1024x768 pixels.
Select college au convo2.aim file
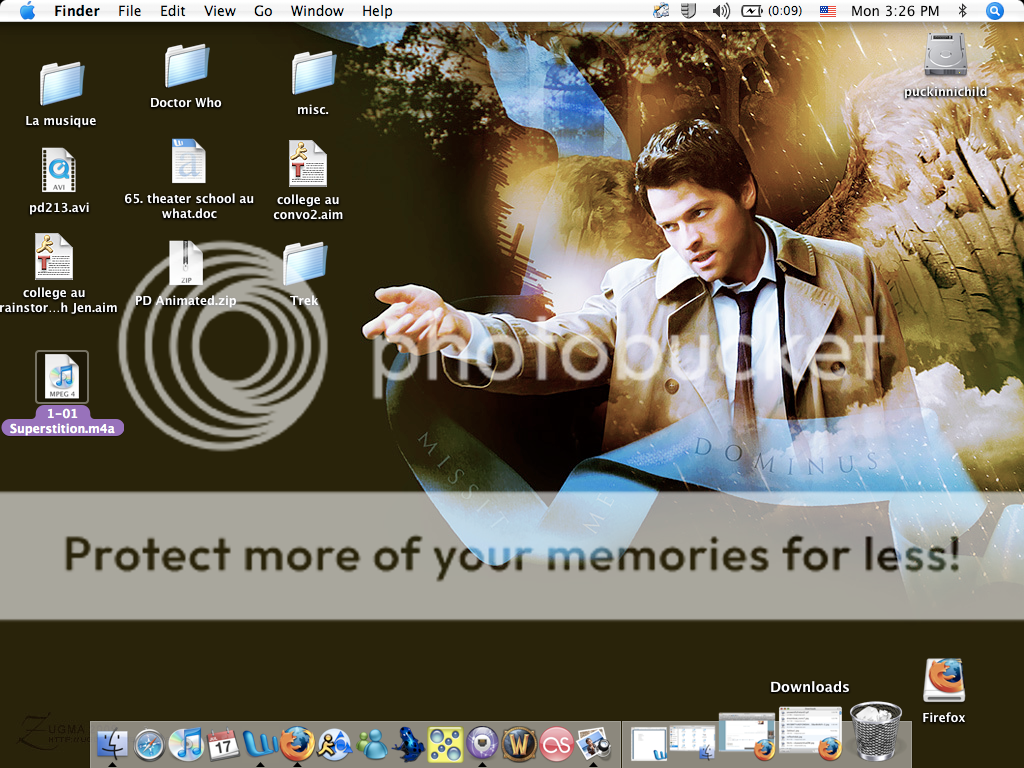(308, 180)
